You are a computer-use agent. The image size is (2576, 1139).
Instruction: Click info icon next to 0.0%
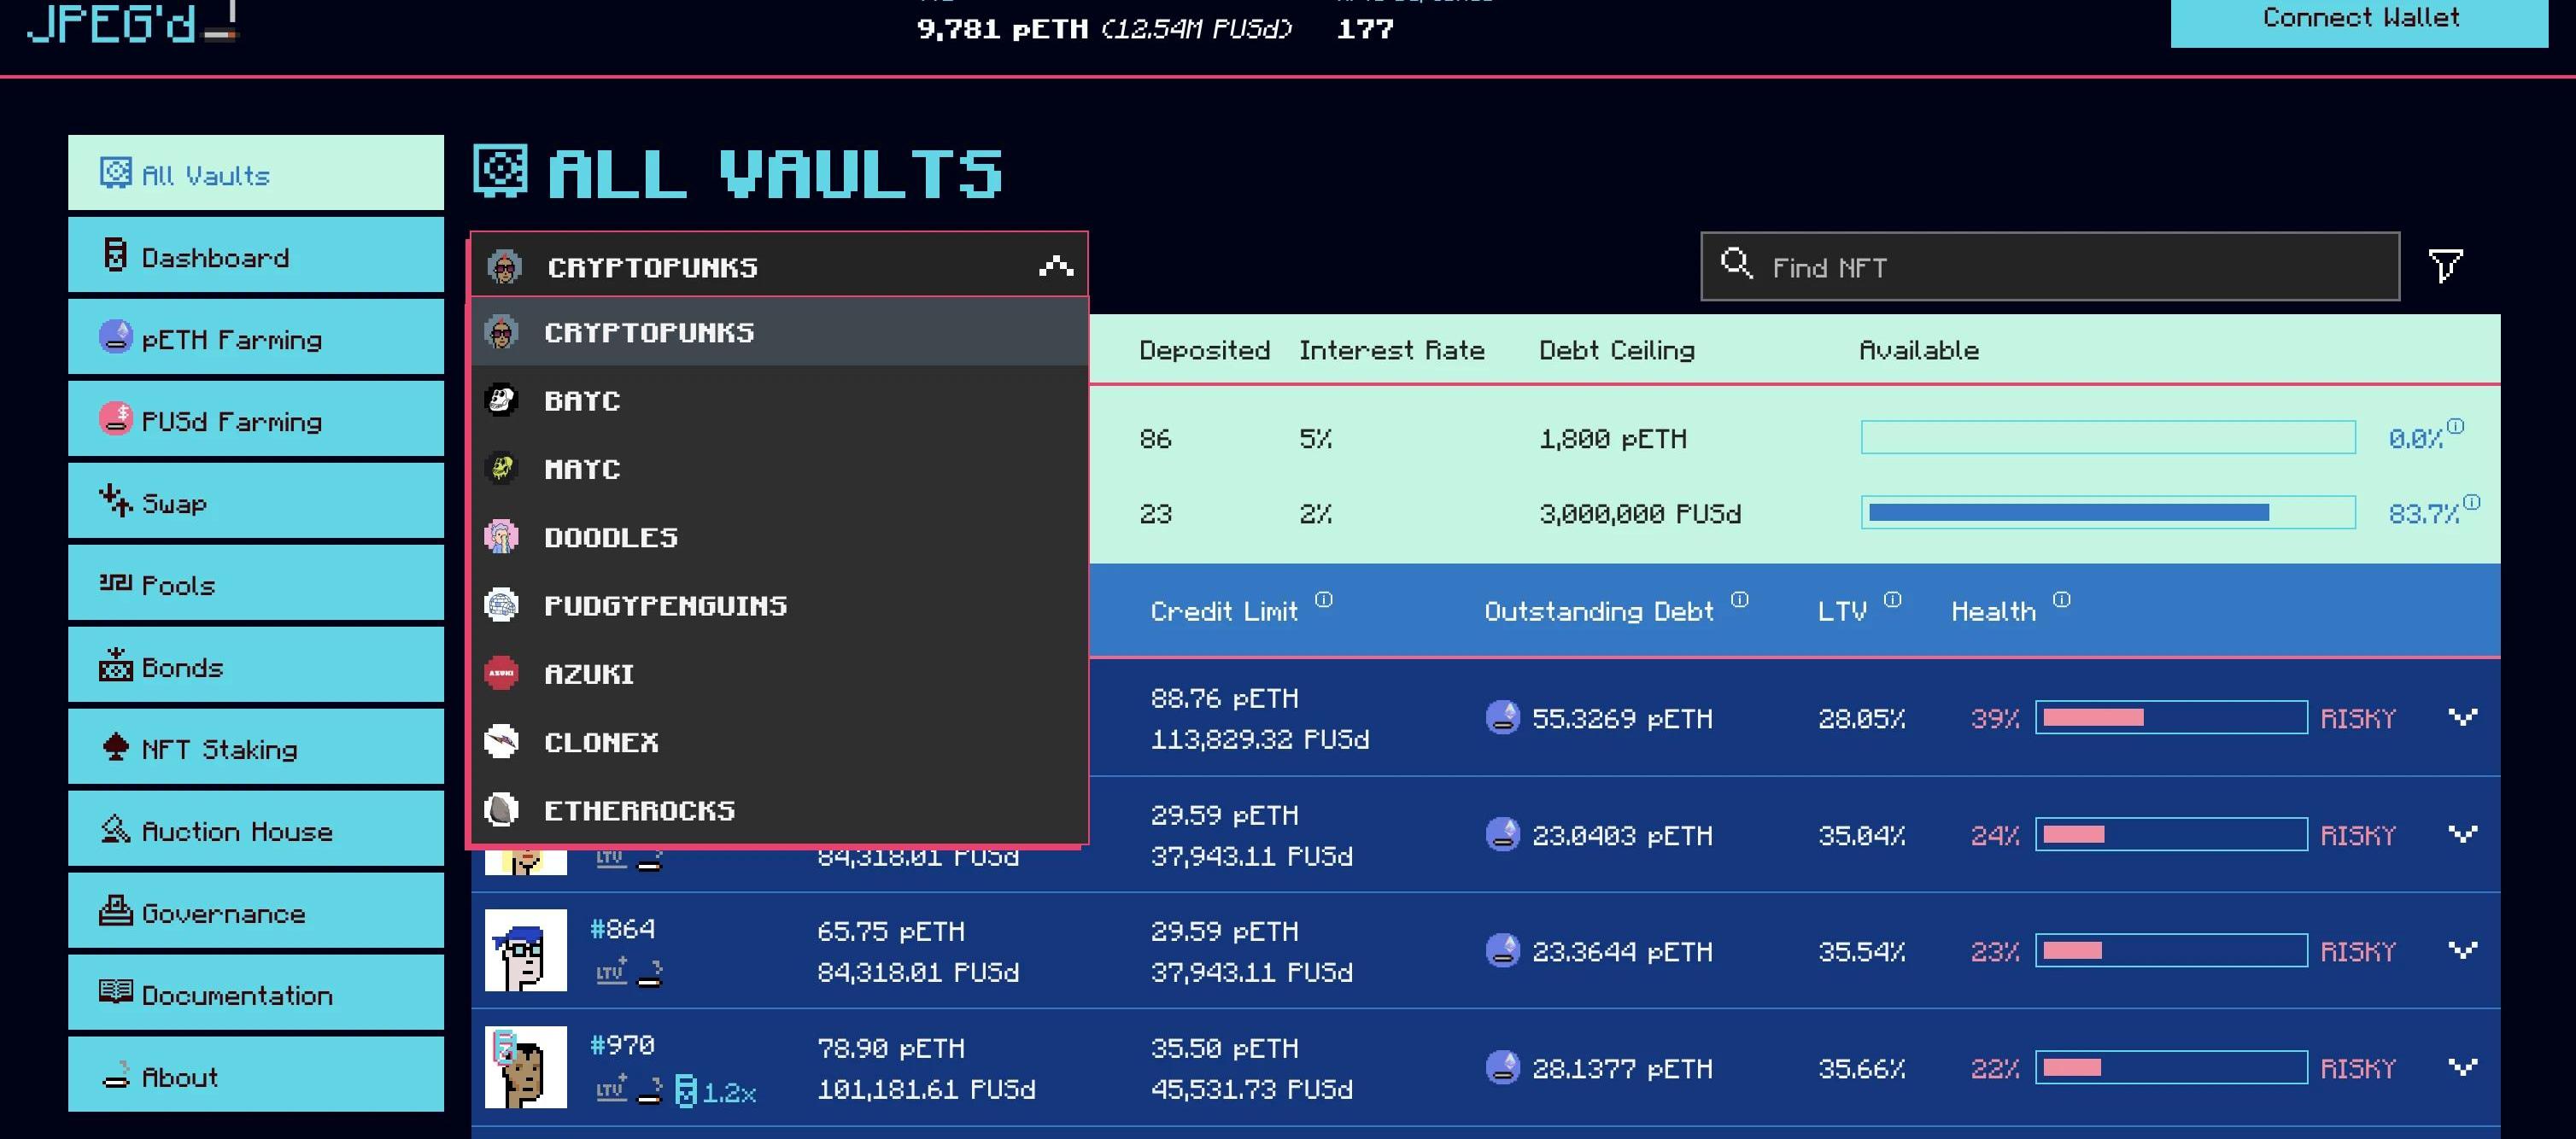(2455, 425)
